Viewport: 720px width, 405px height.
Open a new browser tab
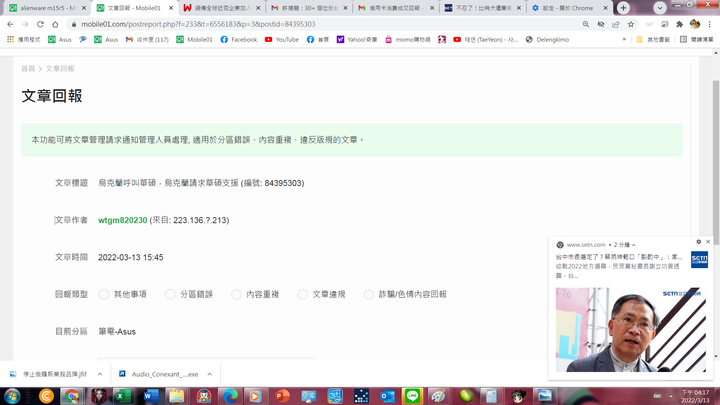click(x=623, y=8)
